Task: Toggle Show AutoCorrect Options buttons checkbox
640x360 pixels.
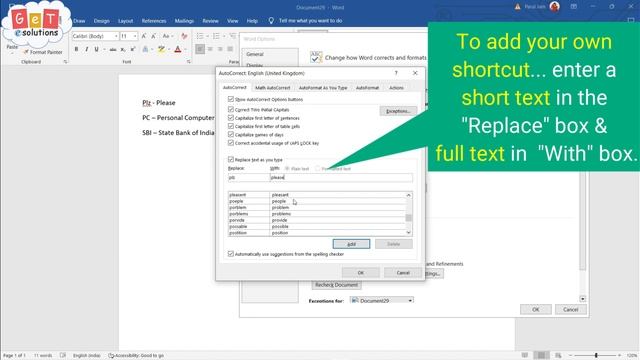Action: click(231, 99)
